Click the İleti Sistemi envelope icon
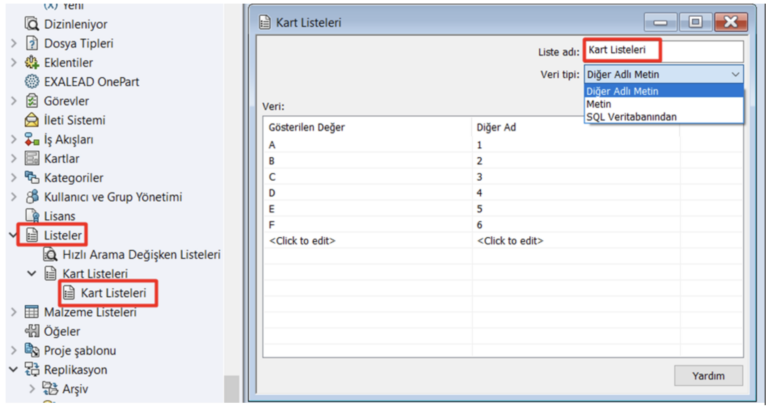The image size is (768, 408). (x=31, y=120)
